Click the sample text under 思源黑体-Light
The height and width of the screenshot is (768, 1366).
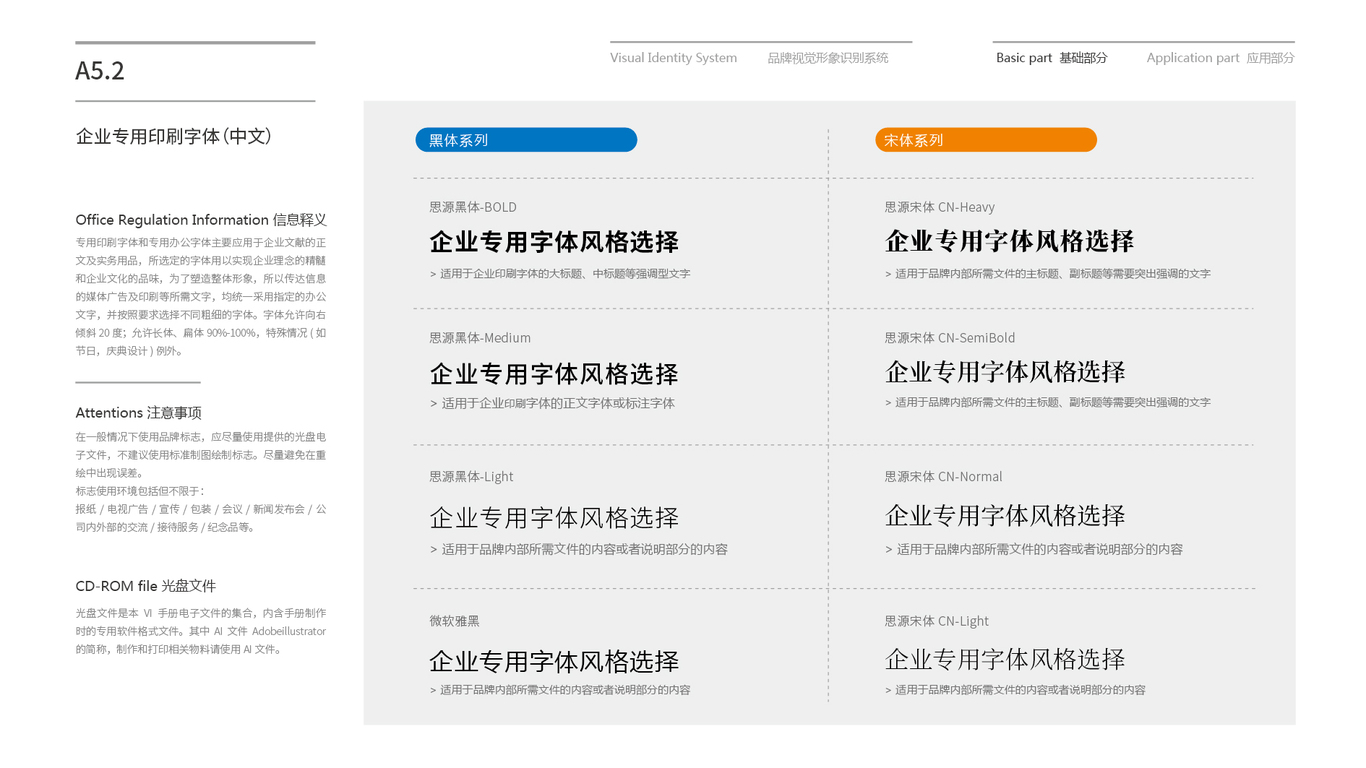[554, 517]
